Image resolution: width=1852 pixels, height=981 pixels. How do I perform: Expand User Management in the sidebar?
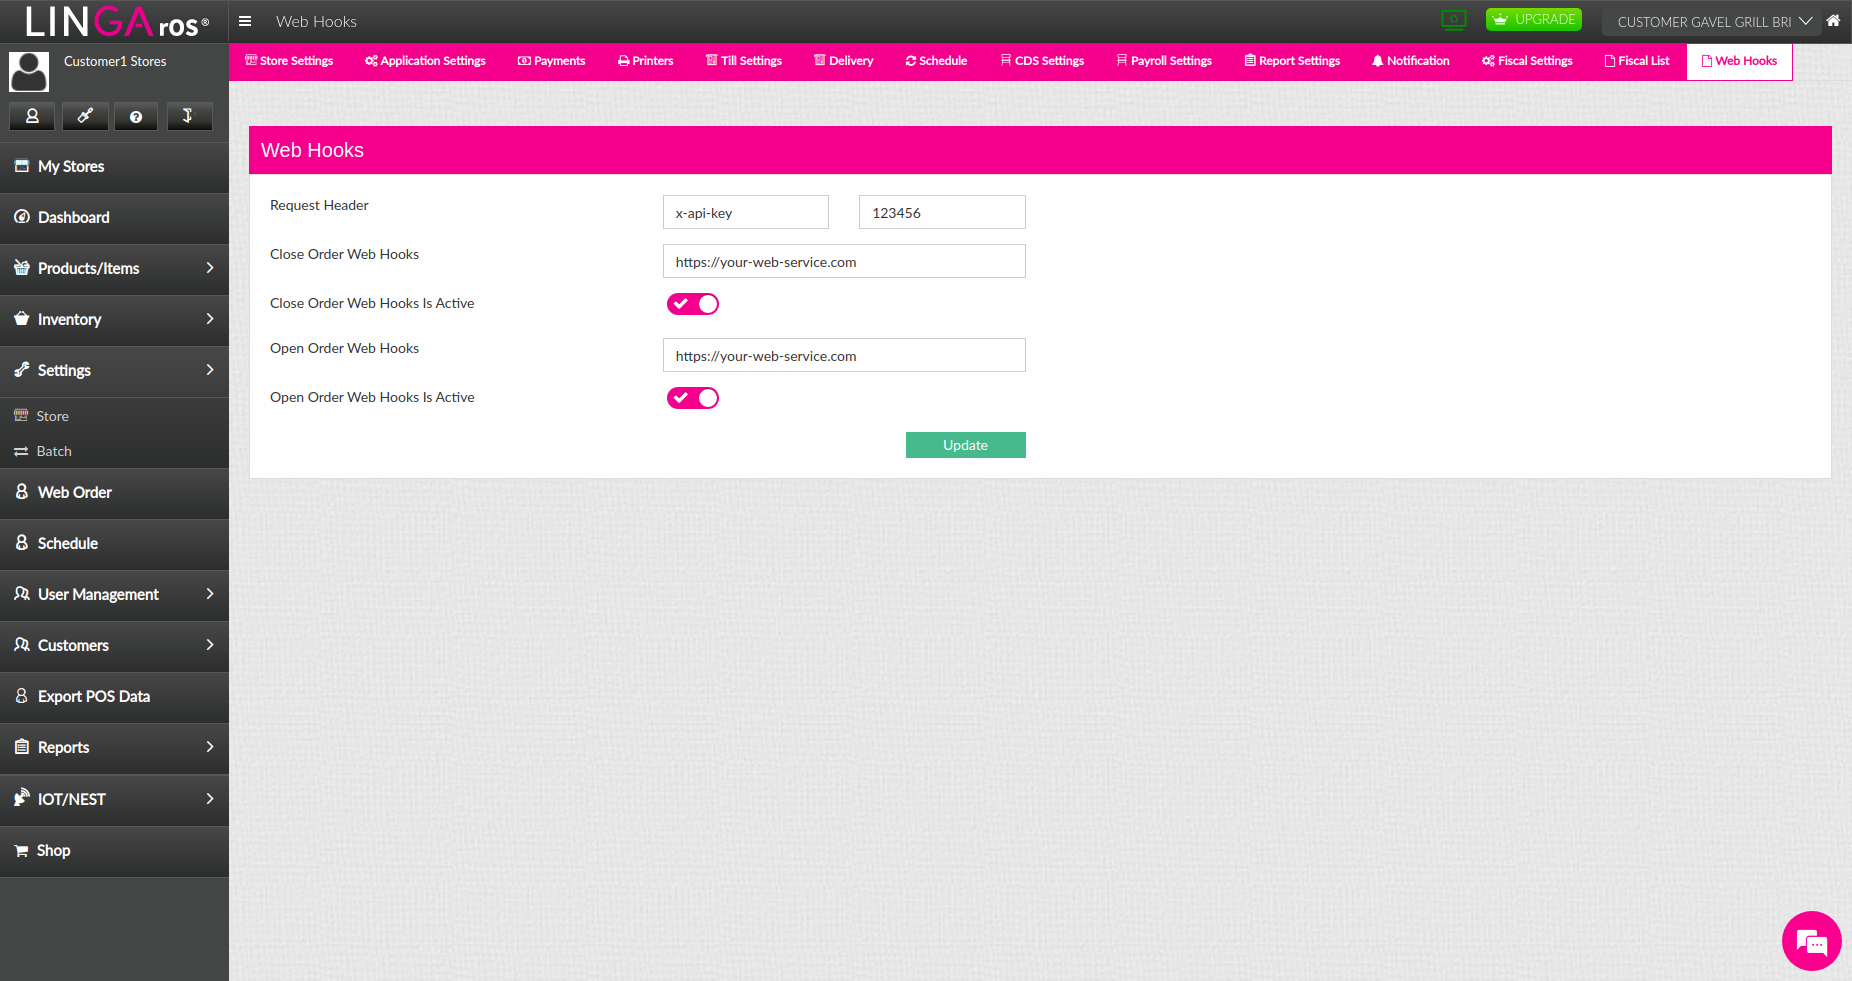tap(114, 594)
